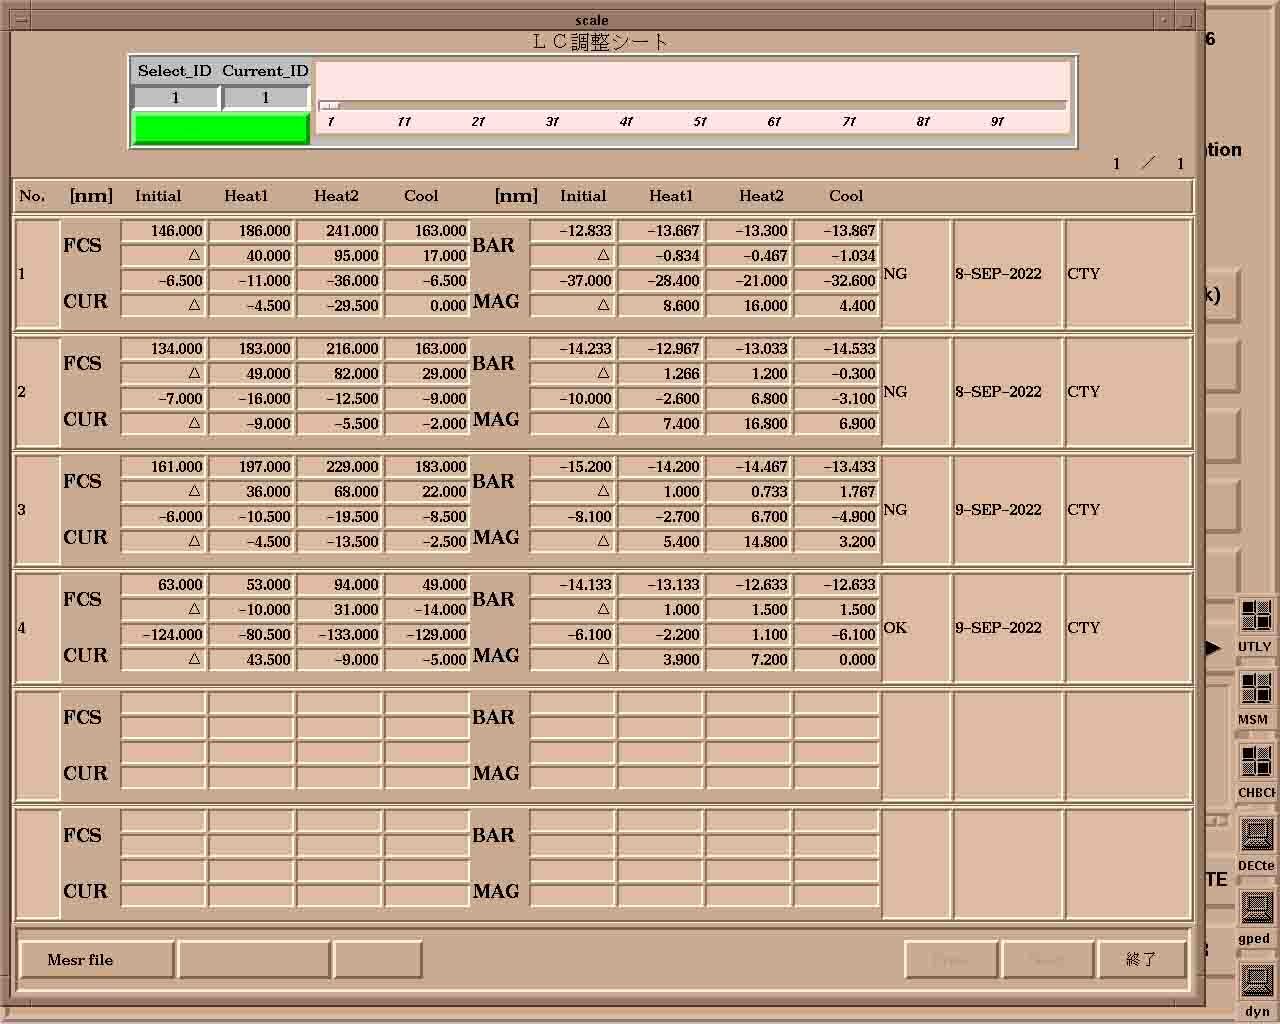1280x1024 pixels.
Task: Select row 3 FCS Heat2 229.000
Action: [x=339, y=467]
